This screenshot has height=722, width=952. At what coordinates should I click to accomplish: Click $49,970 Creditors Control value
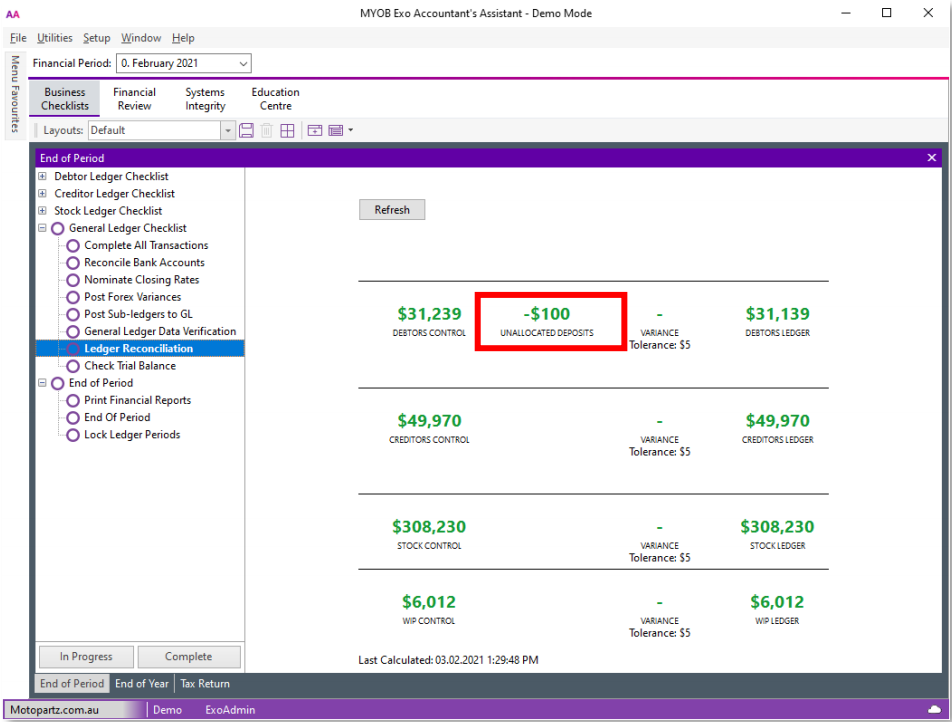click(429, 421)
